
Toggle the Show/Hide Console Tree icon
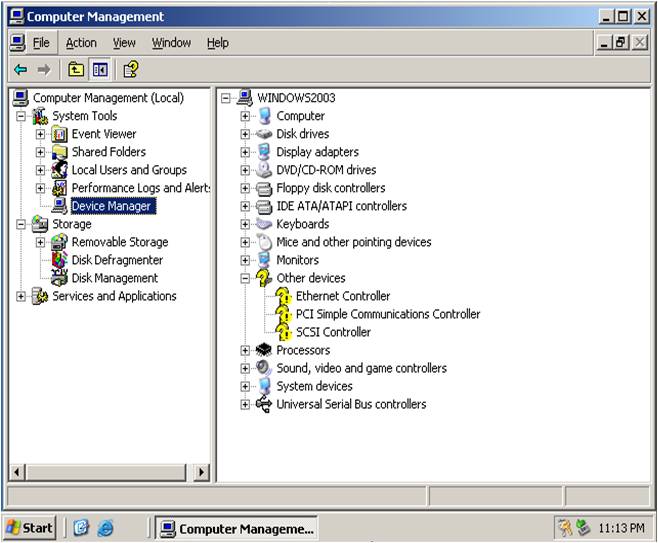tap(100, 69)
